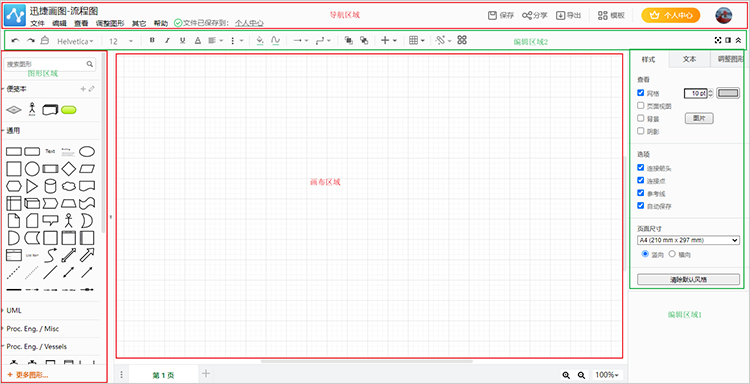Open the 100% zoom dropdown
The height and width of the screenshot is (384, 750).
pos(608,375)
